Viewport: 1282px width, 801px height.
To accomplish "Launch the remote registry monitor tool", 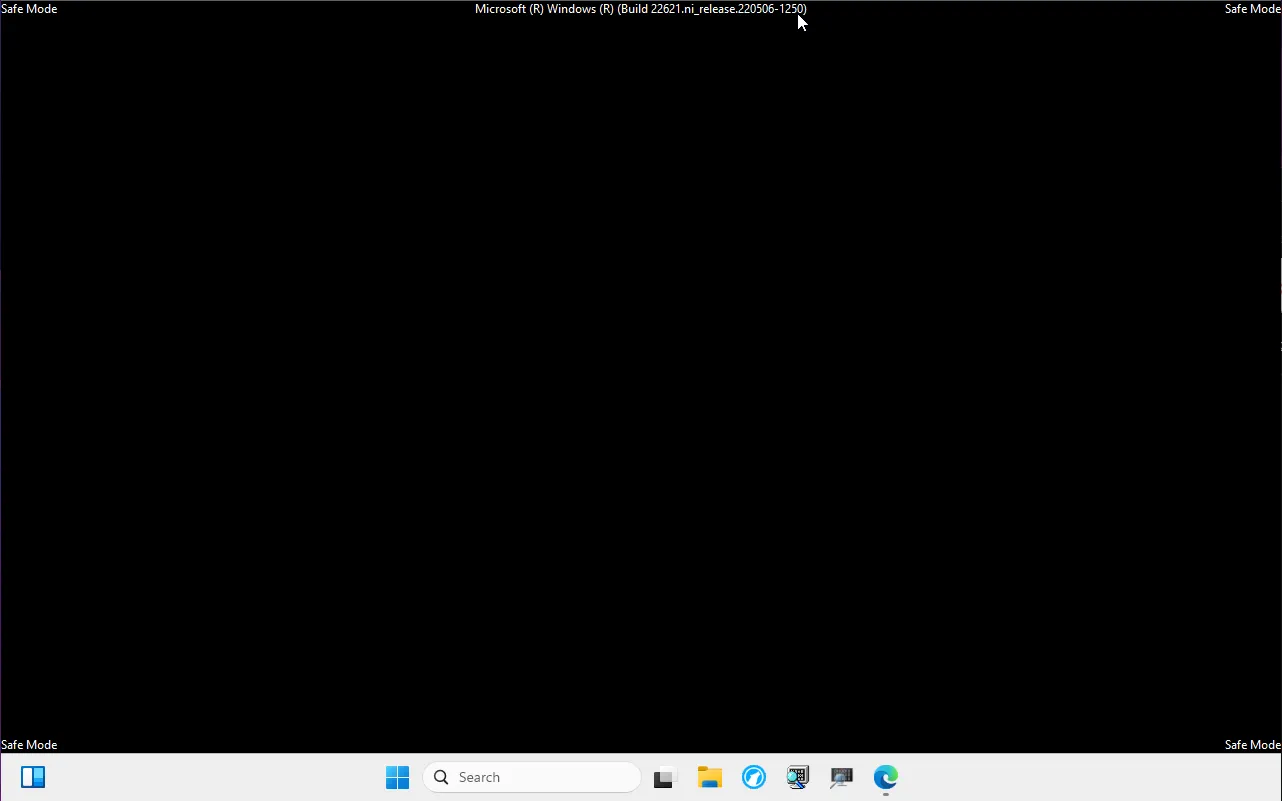I will point(841,777).
